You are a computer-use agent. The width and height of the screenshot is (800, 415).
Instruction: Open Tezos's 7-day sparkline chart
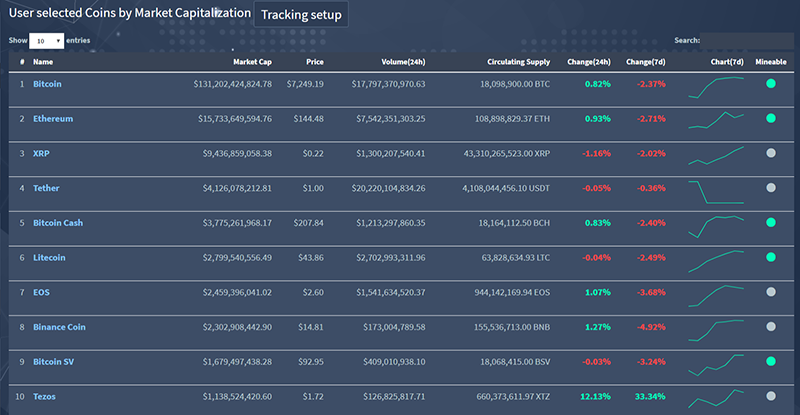point(716,399)
